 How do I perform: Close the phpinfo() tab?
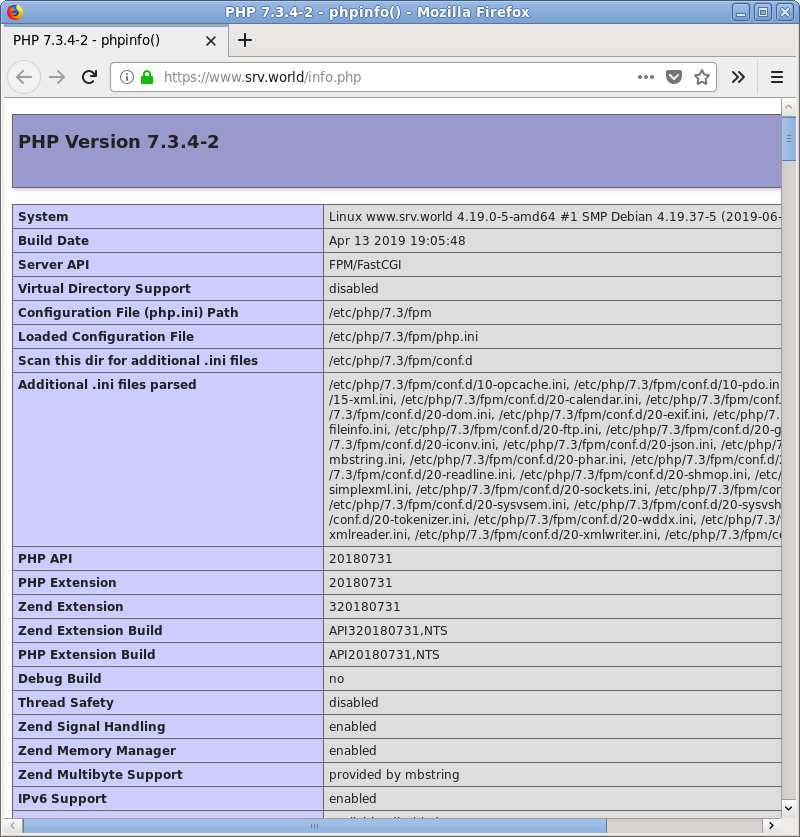[x=210, y=41]
